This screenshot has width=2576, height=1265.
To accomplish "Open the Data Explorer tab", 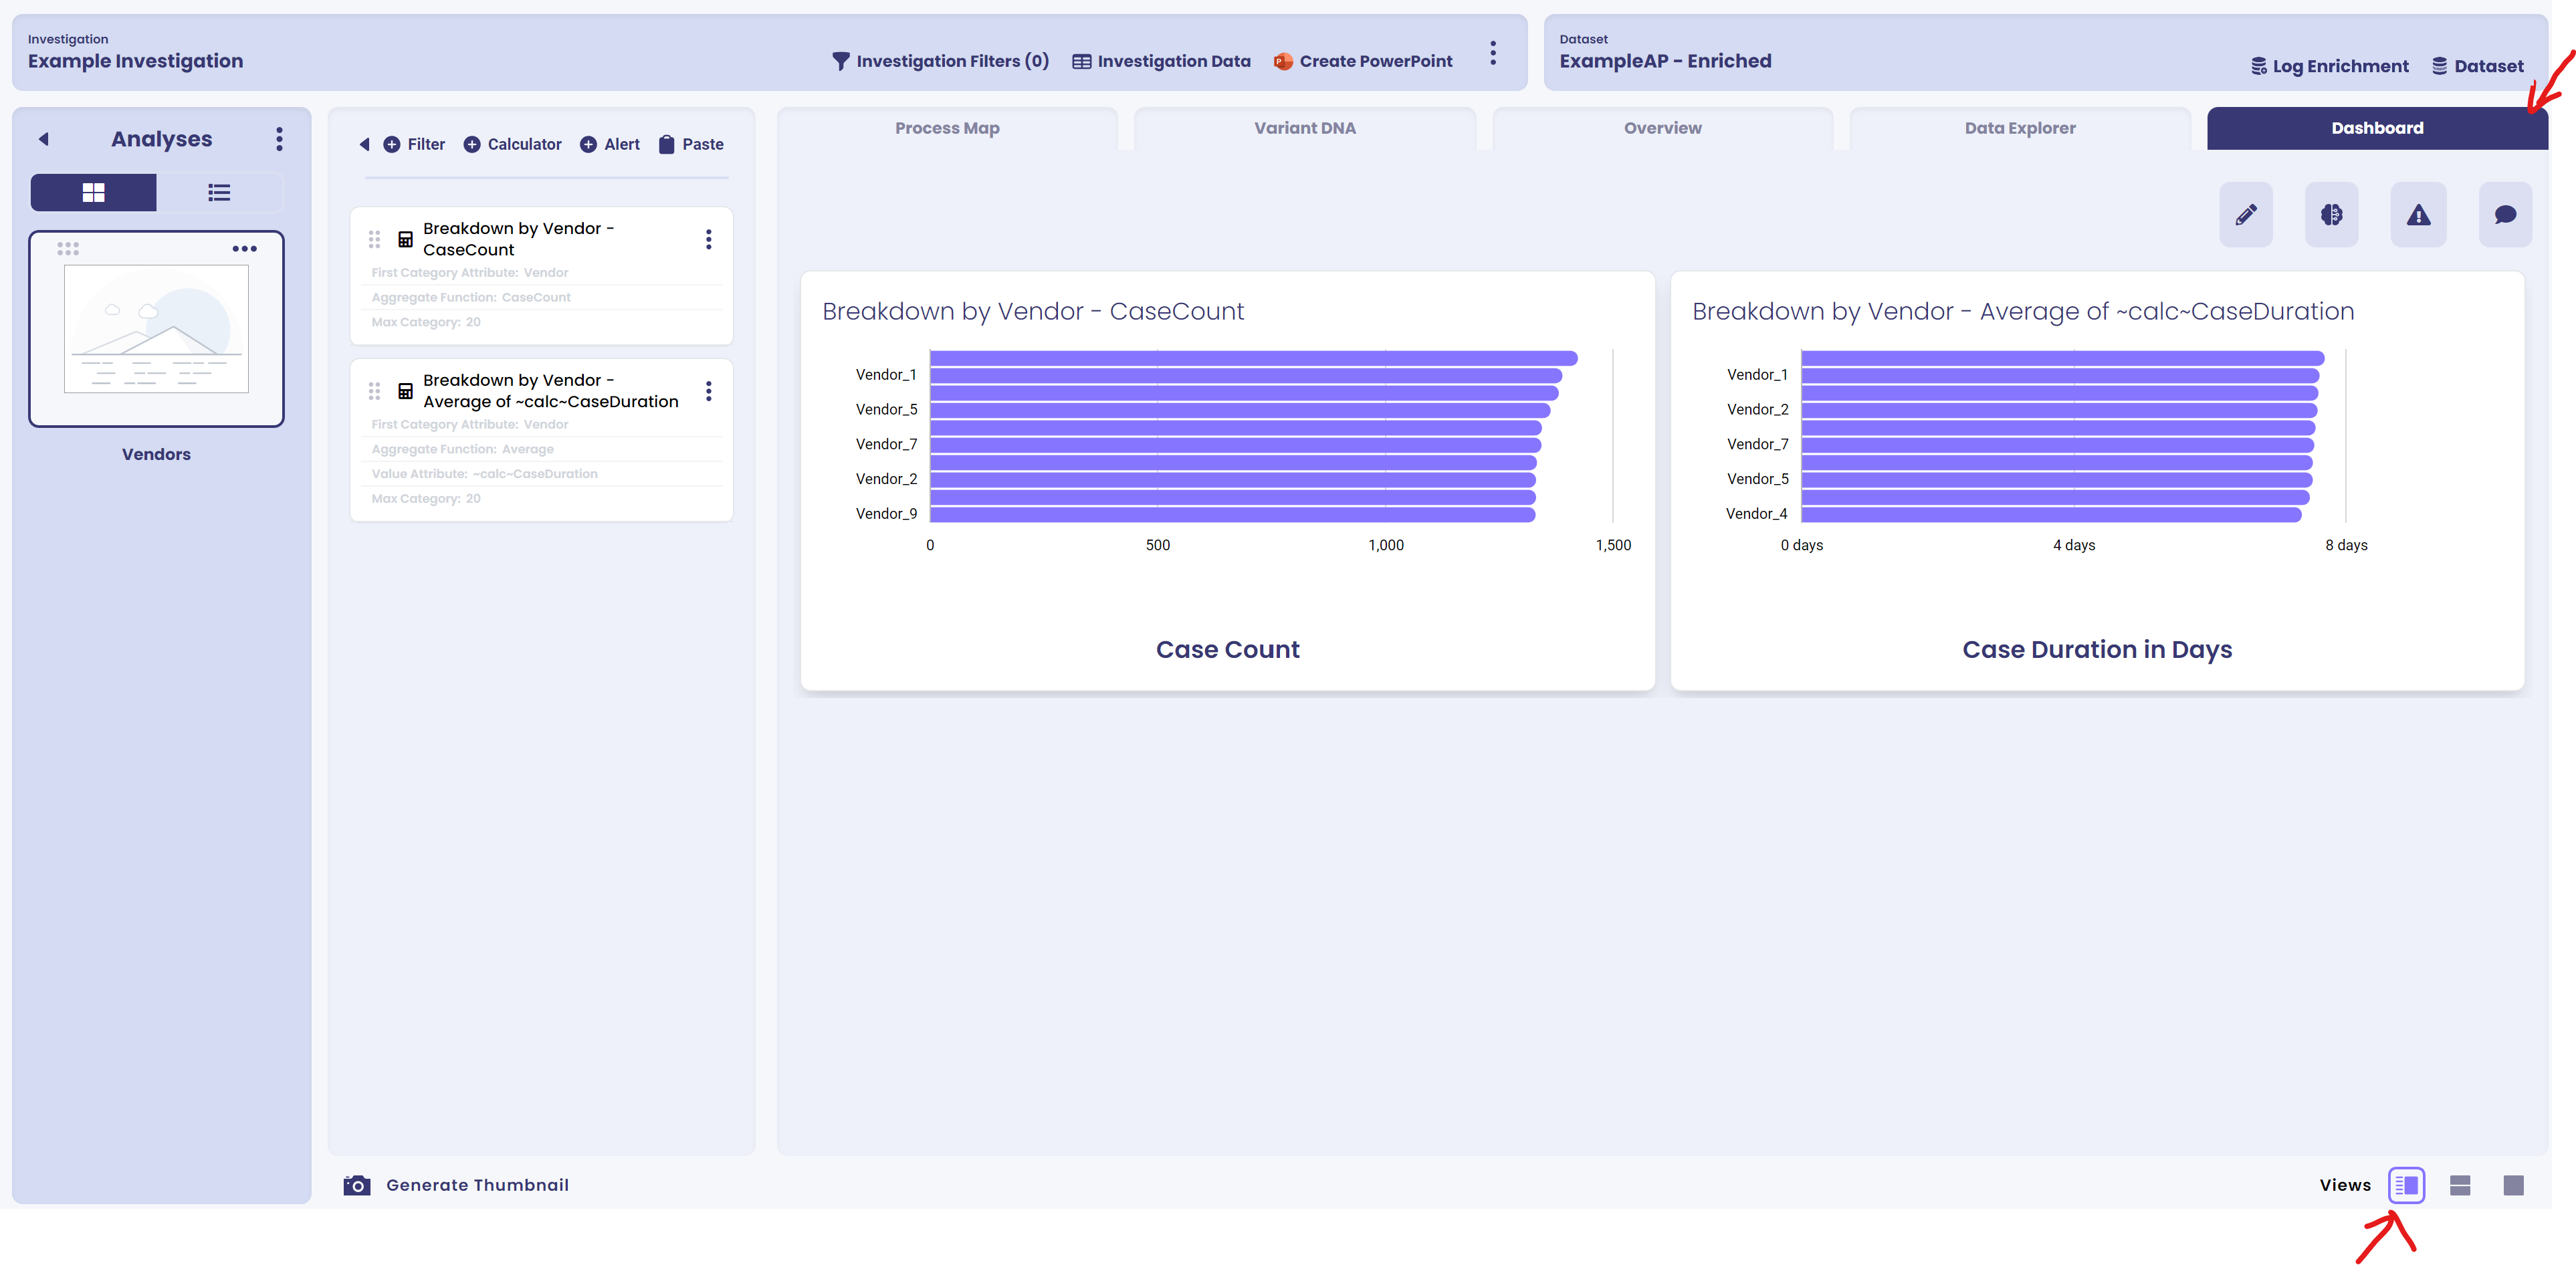I will [2019, 128].
